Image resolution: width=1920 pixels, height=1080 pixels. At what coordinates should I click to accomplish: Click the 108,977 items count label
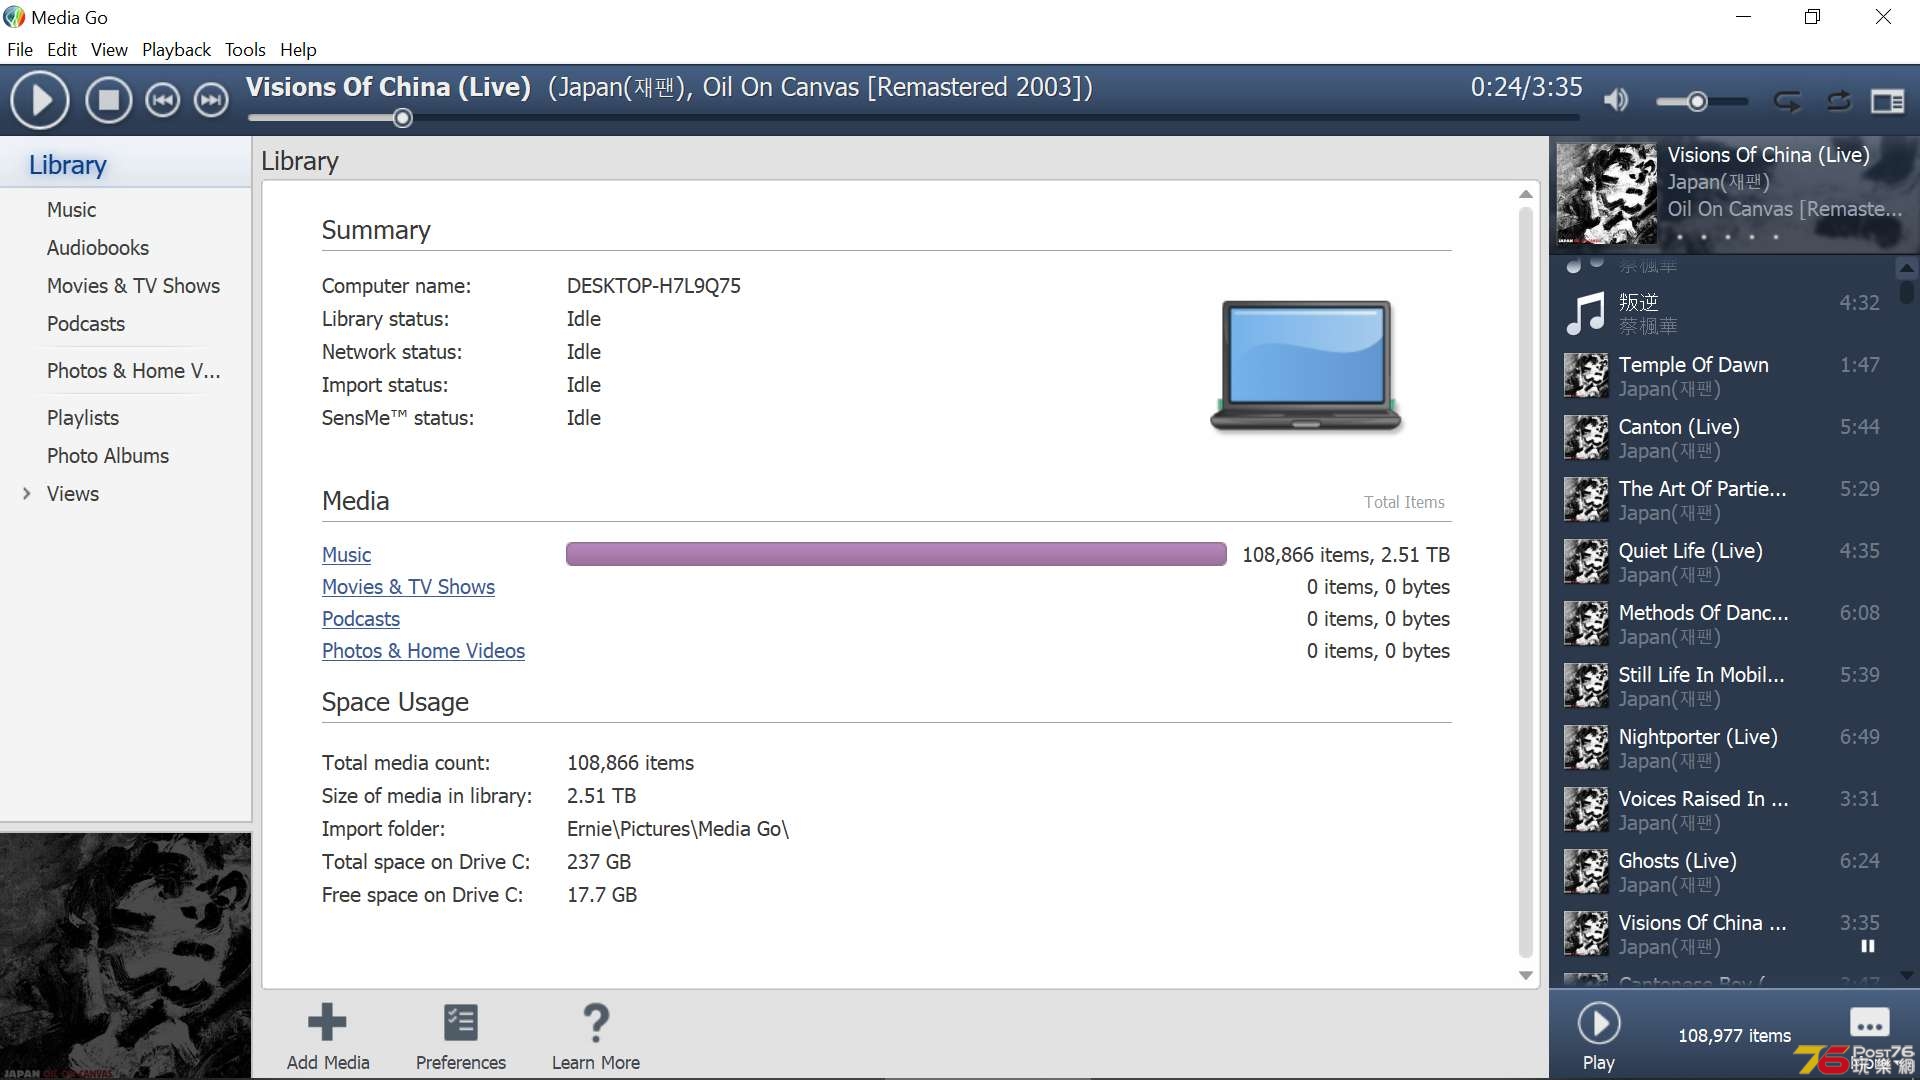[1734, 1036]
